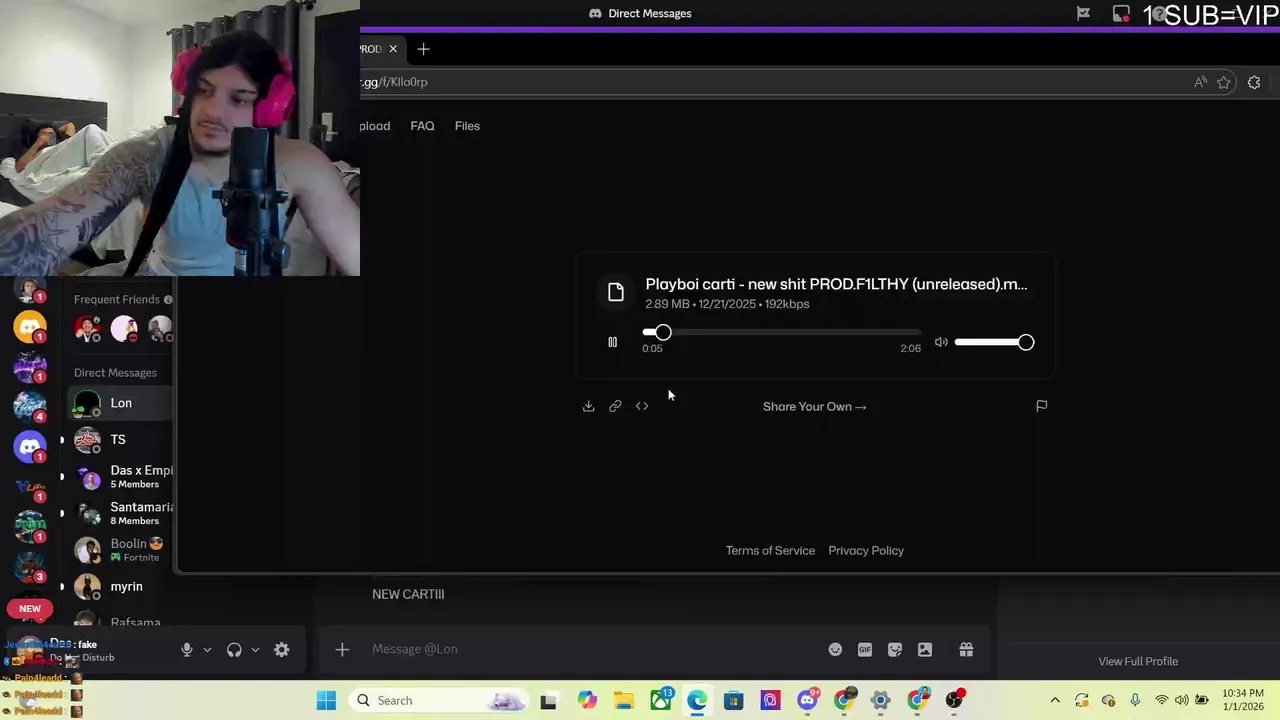
Task: Open the Lon direct message
Action: click(x=120, y=403)
